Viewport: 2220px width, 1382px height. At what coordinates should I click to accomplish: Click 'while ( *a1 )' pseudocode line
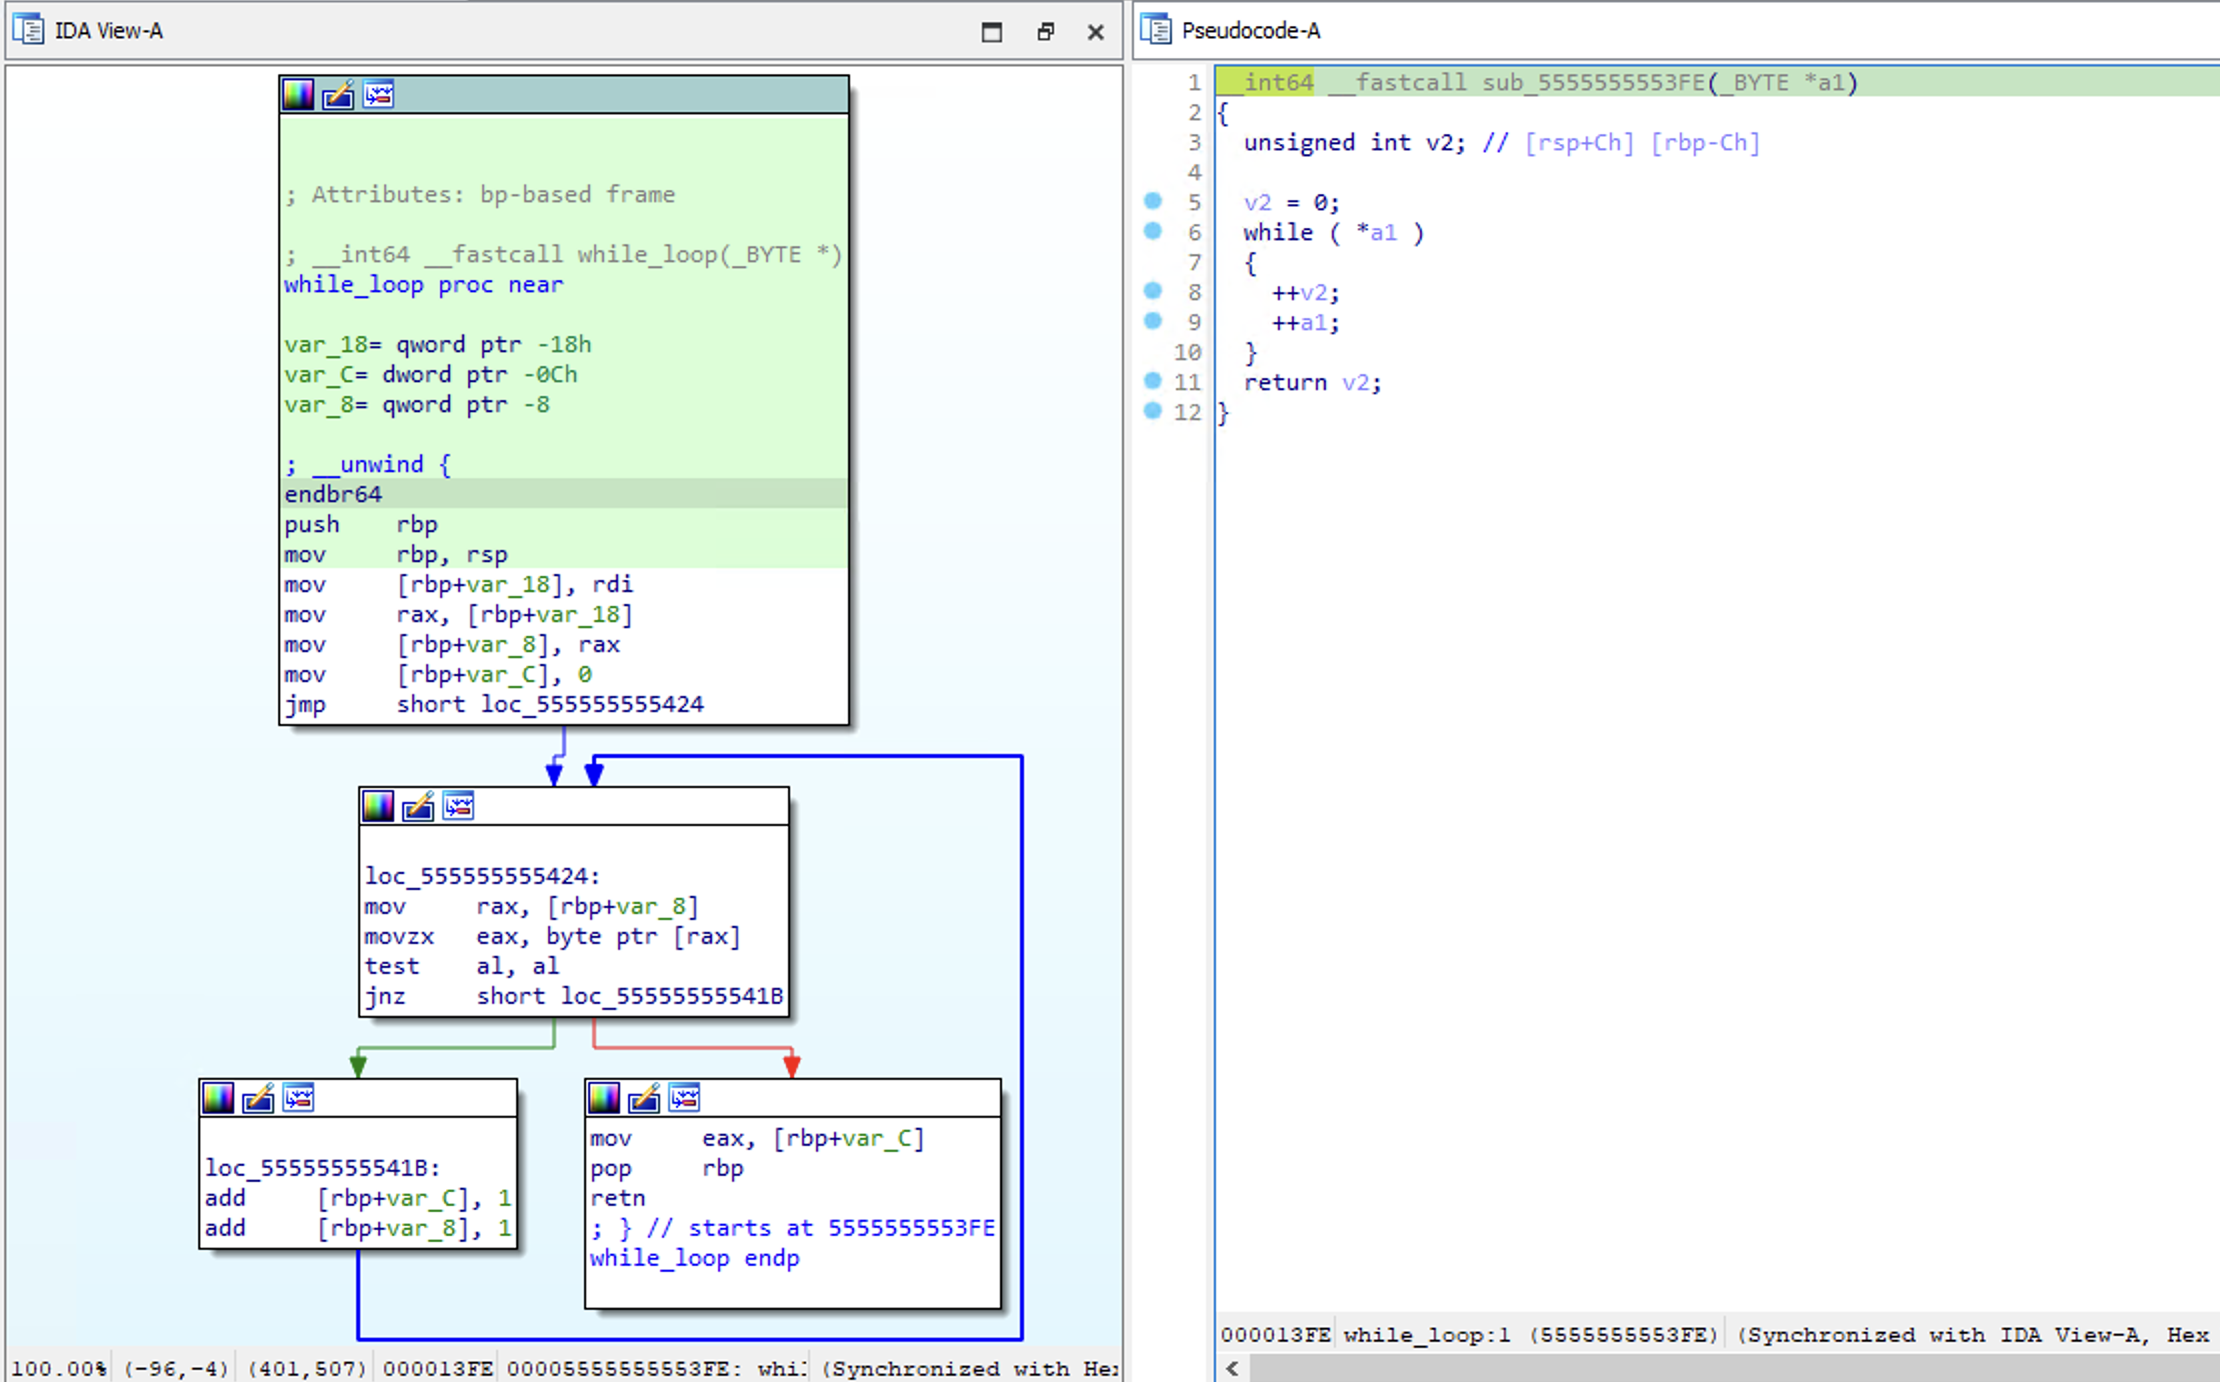pos(1334,232)
